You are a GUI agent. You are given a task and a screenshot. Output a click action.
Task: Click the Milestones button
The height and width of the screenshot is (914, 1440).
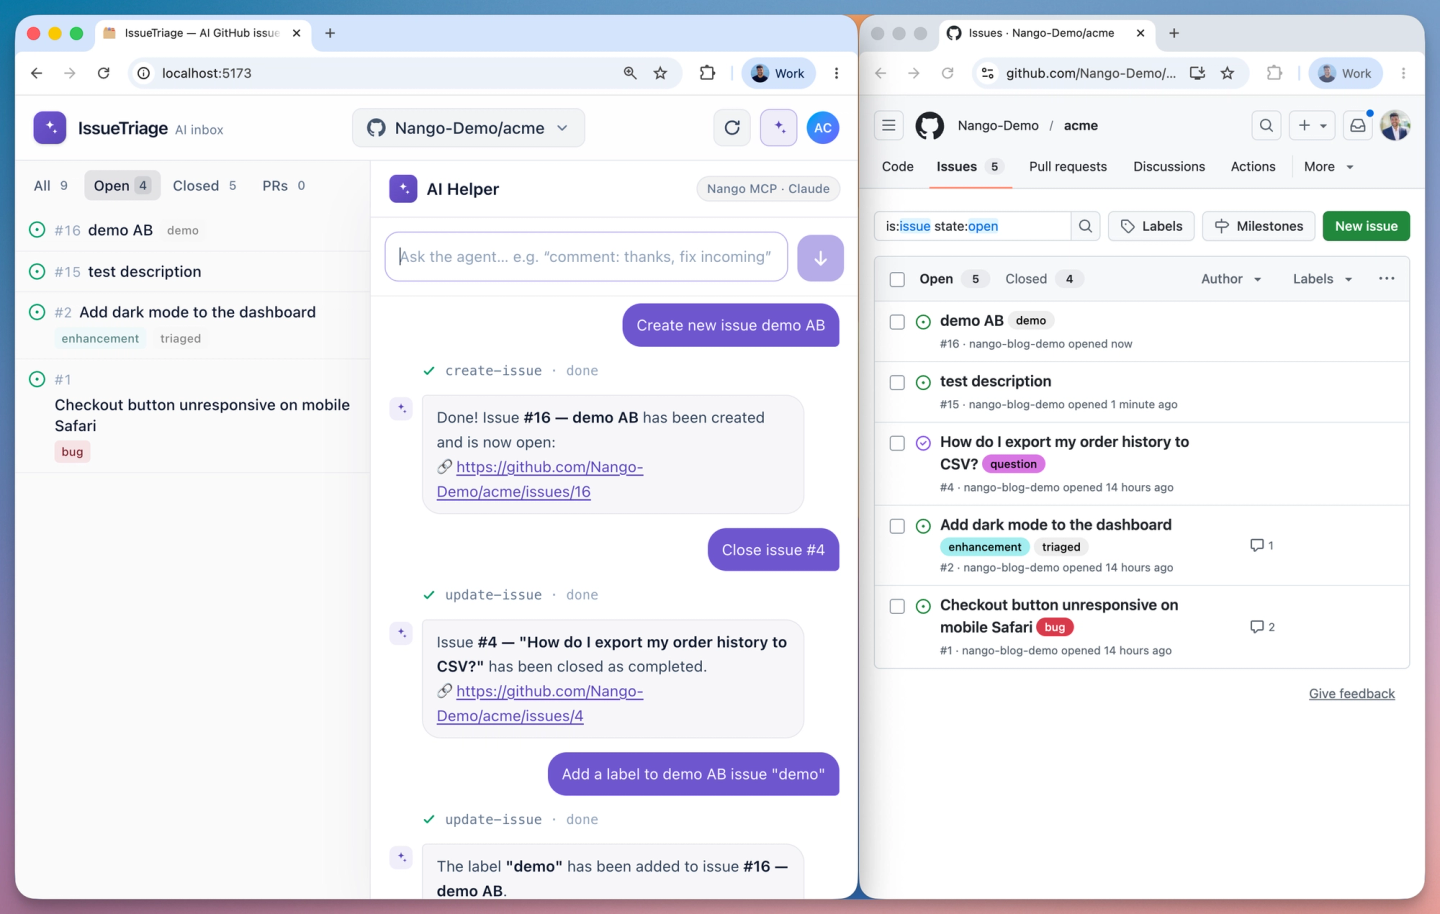tap(1259, 226)
